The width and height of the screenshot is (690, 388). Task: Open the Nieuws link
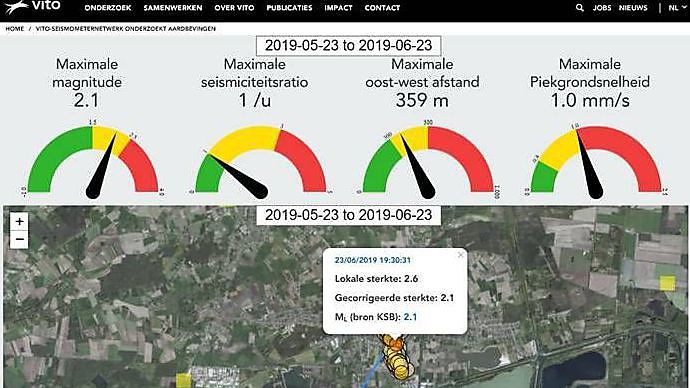coord(633,8)
